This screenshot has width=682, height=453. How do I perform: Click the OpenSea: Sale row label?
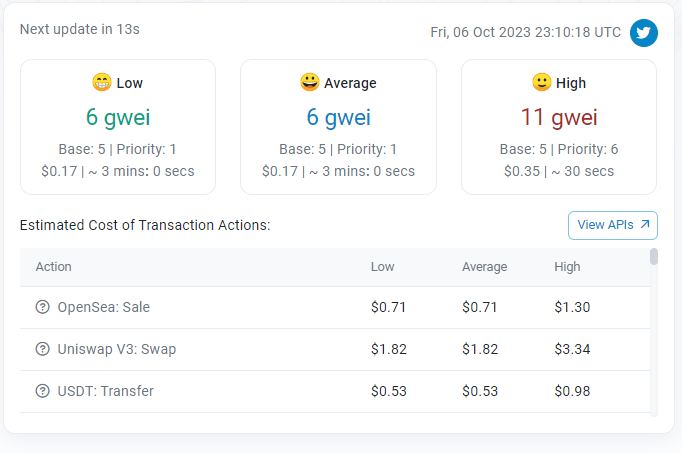click(x=104, y=307)
